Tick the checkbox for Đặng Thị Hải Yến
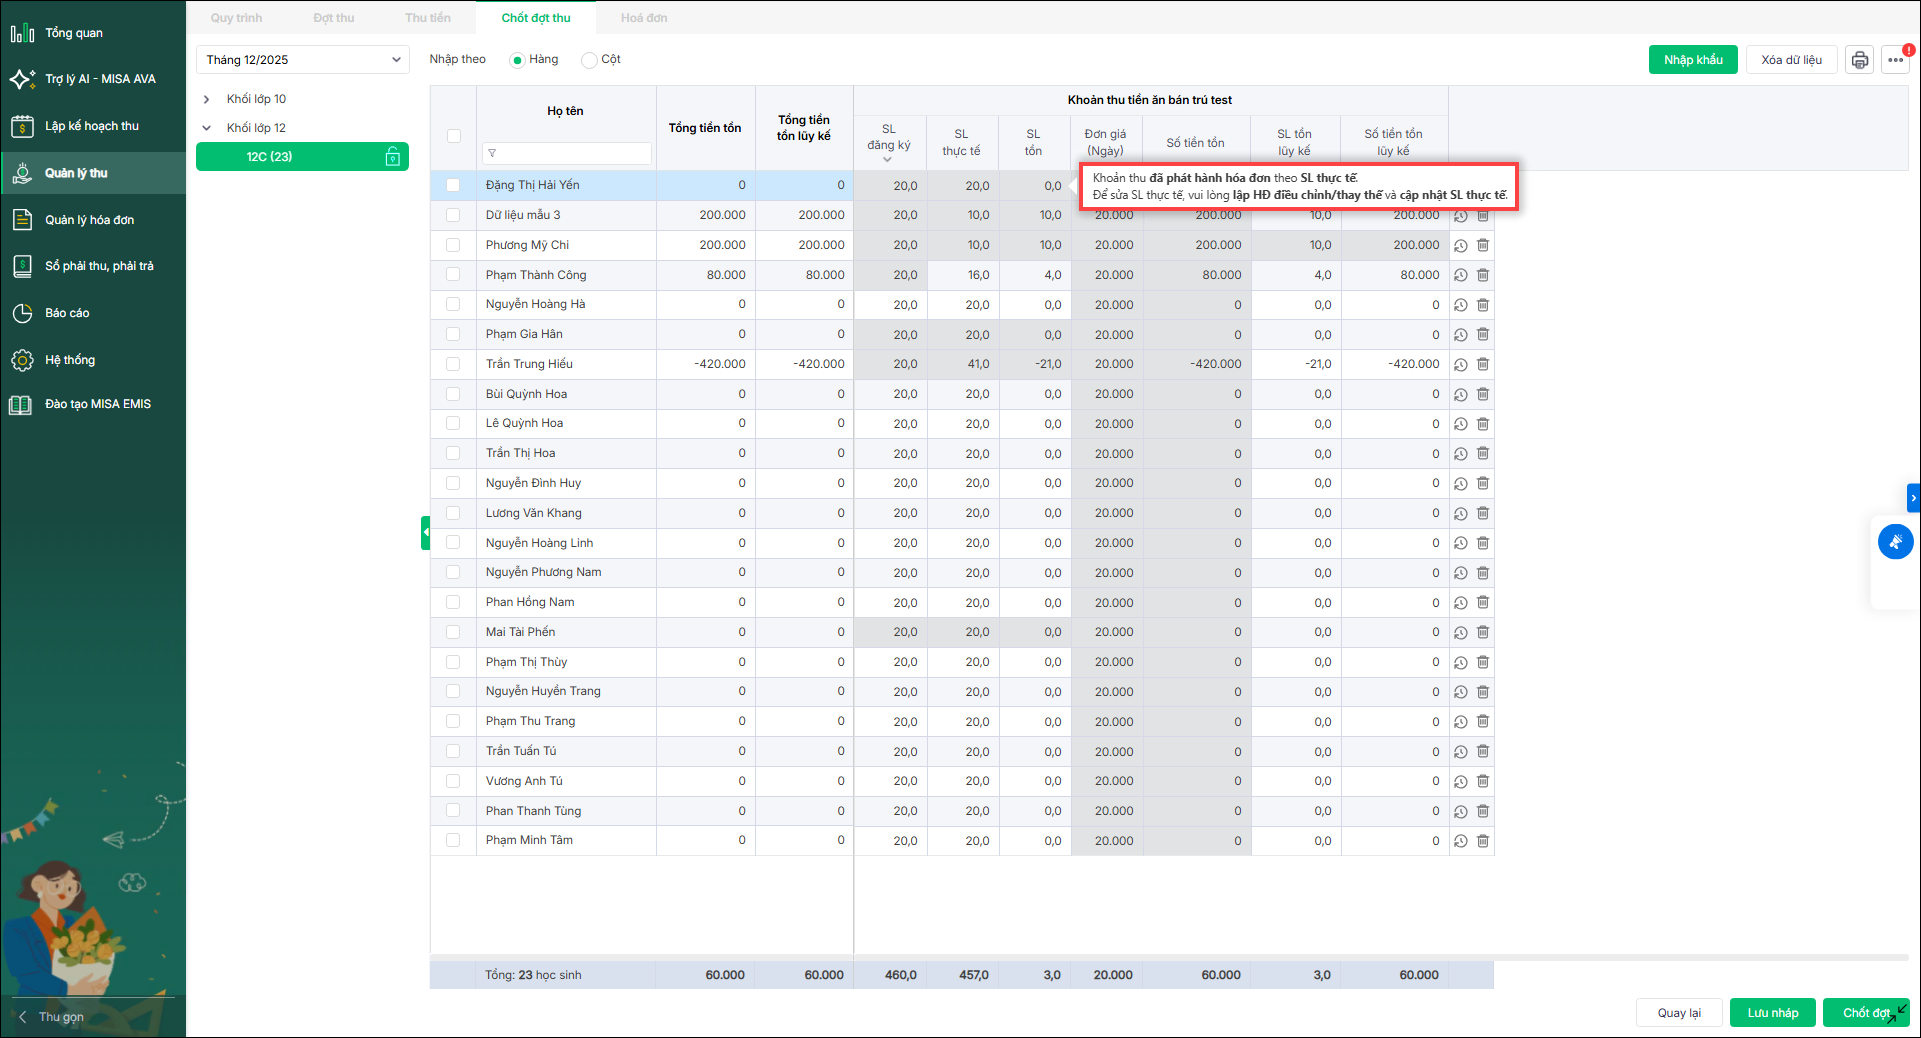 (453, 185)
